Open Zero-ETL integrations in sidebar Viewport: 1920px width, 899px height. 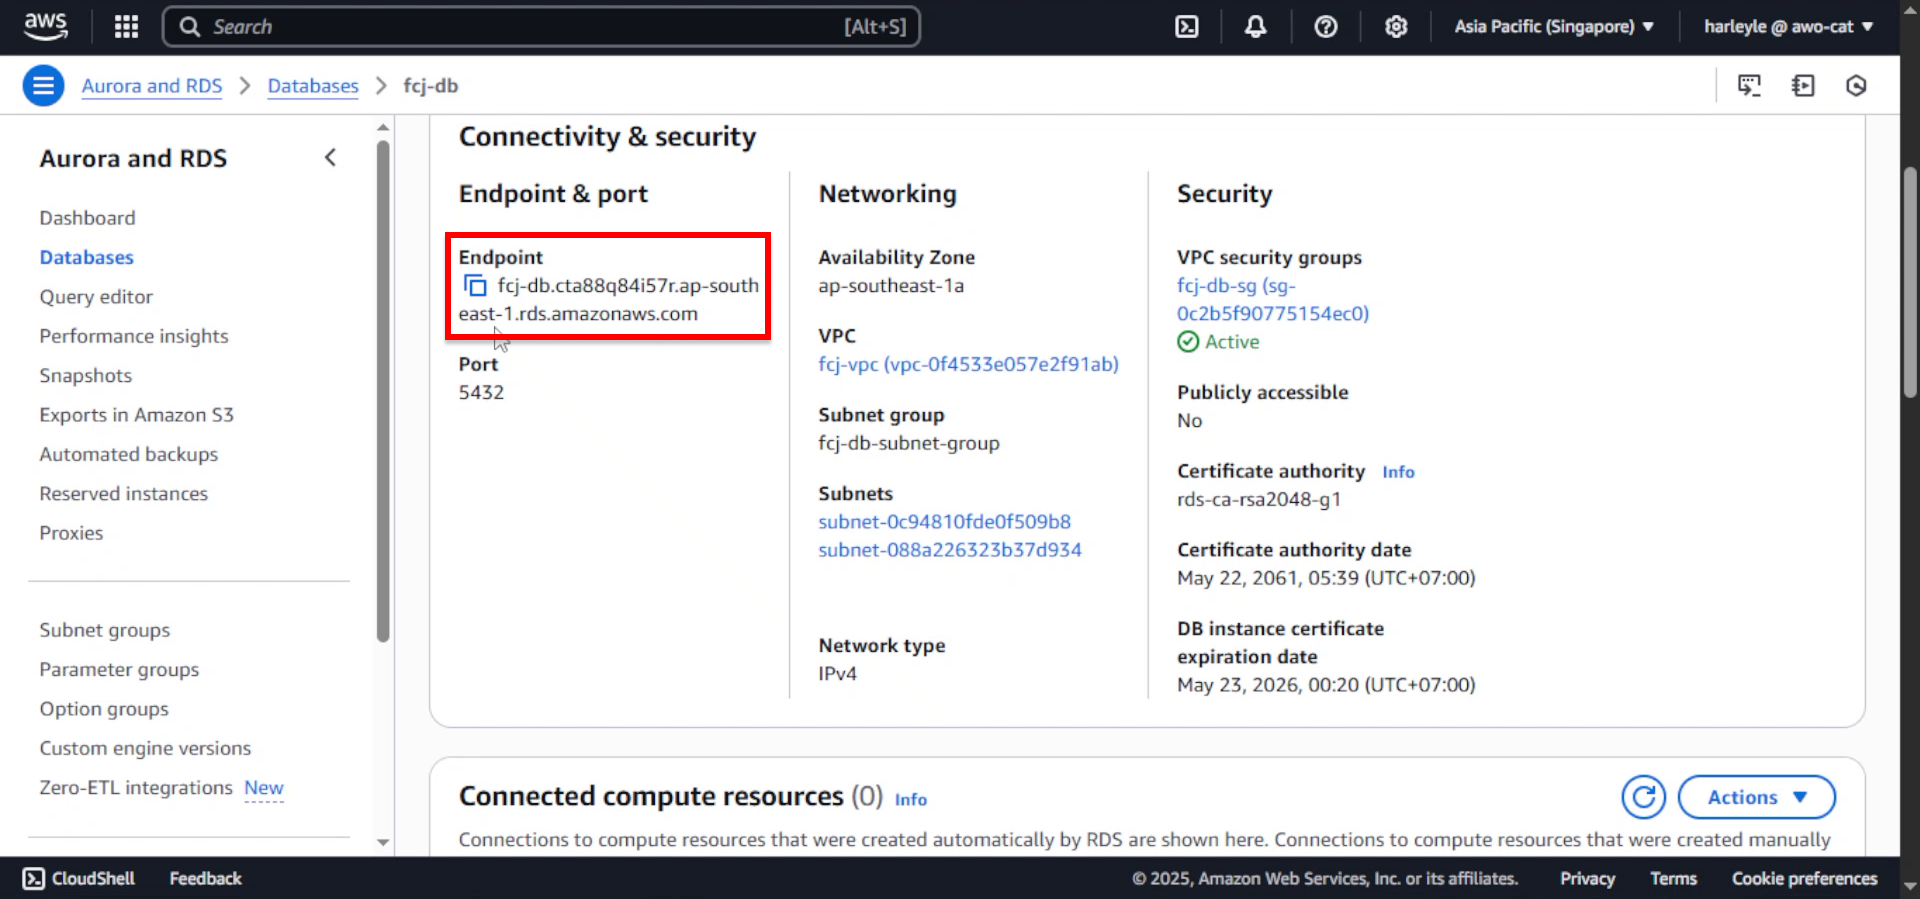pyautogui.click(x=136, y=788)
